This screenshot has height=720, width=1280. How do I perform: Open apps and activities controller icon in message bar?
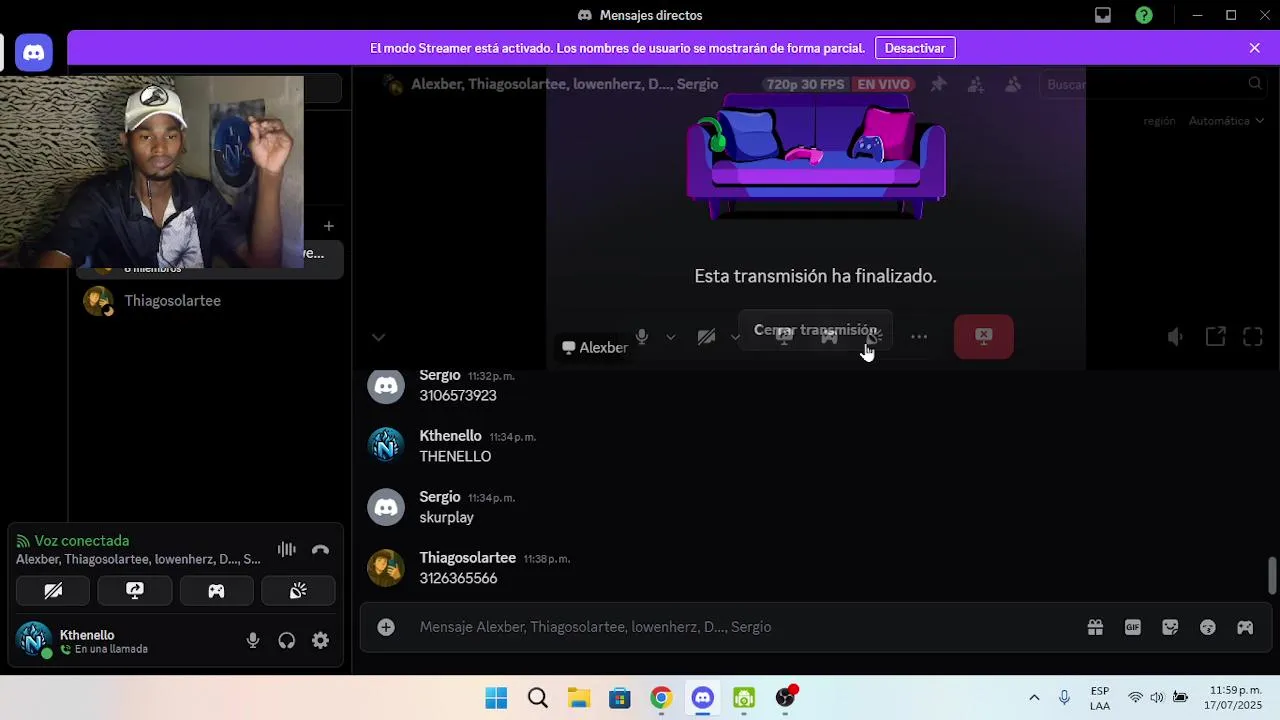coord(1245,627)
